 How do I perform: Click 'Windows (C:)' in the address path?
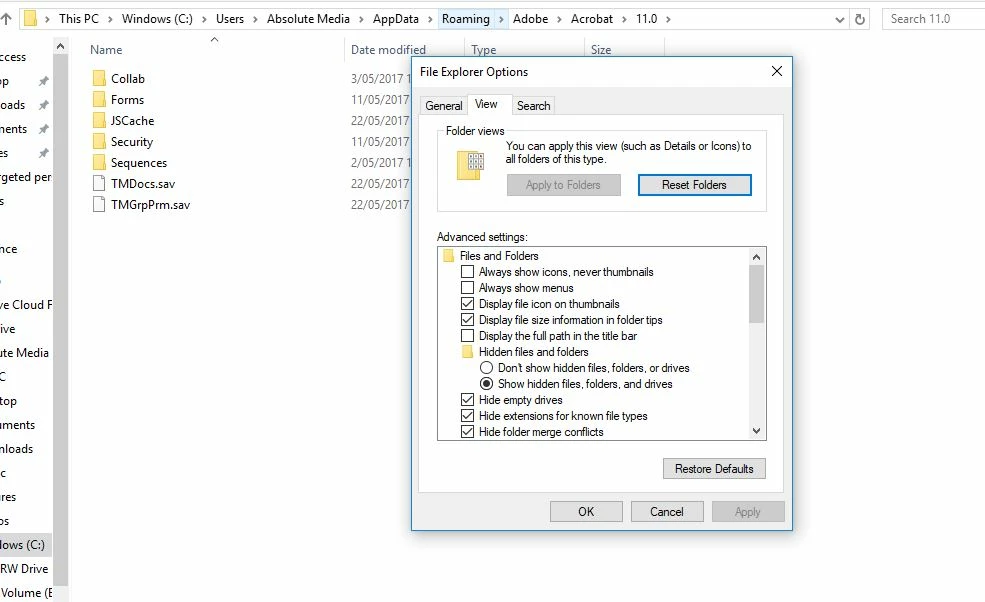[x=157, y=19]
